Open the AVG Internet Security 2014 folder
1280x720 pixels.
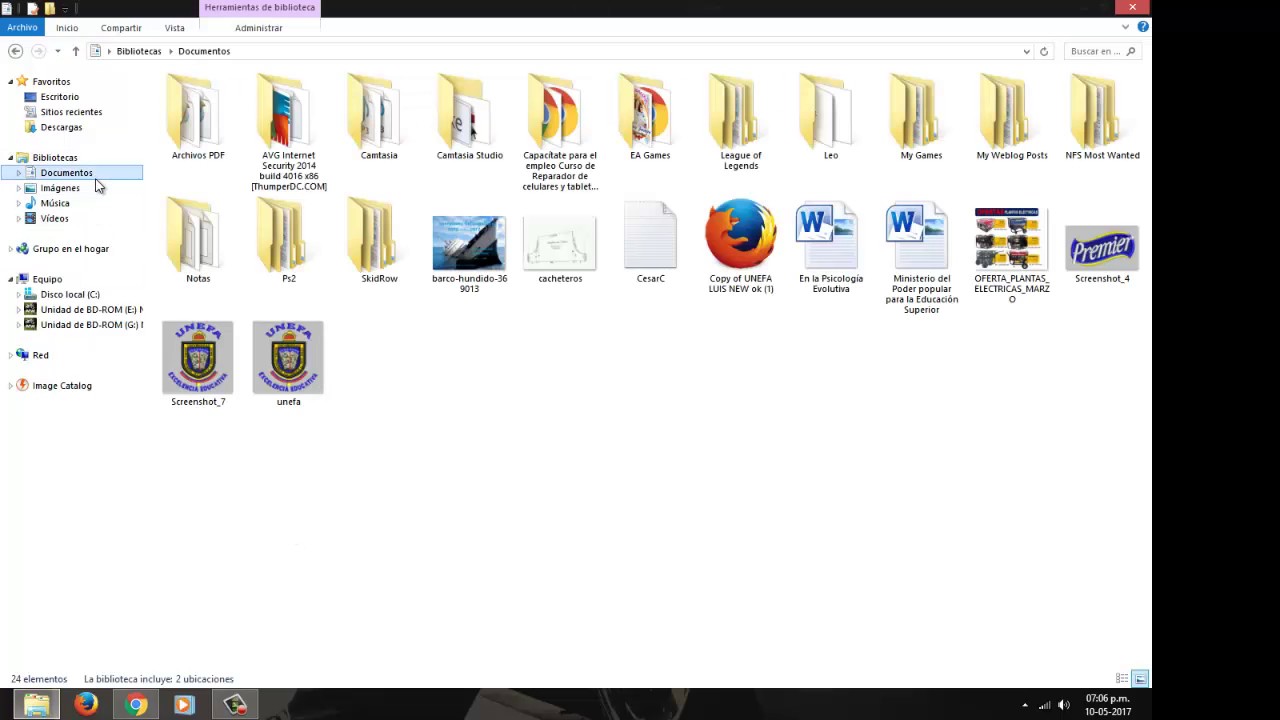[x=288, y=132]
